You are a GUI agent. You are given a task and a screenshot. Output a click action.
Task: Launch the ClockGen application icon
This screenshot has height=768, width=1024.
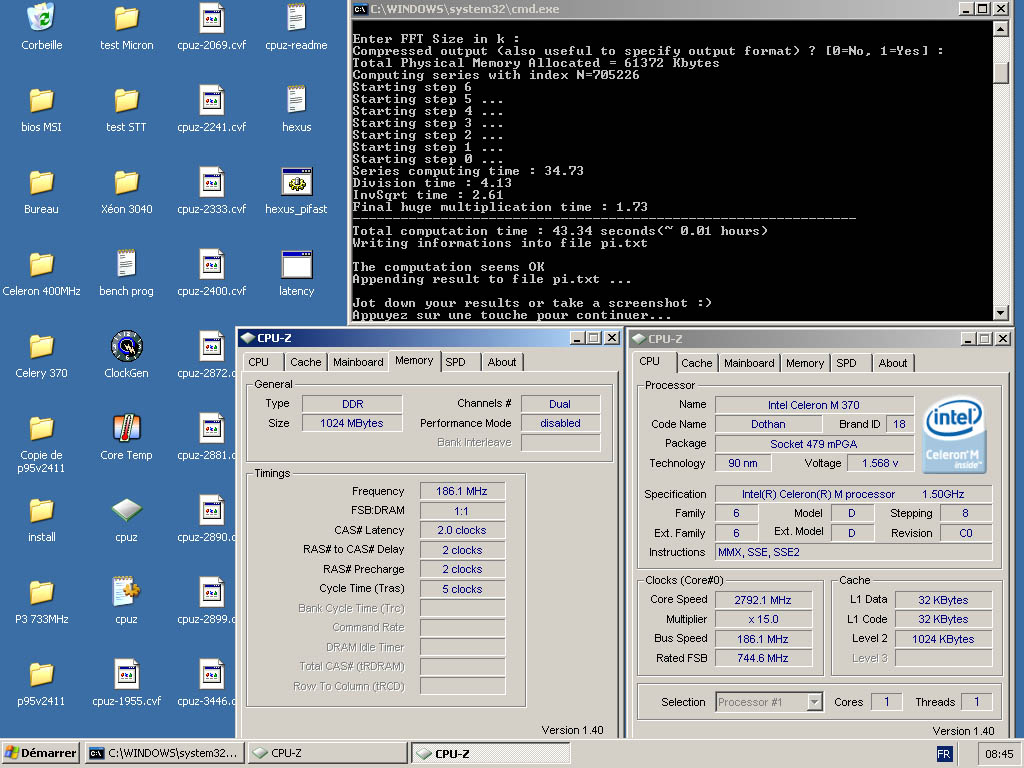pyautogui.click(x=126, y=347)
